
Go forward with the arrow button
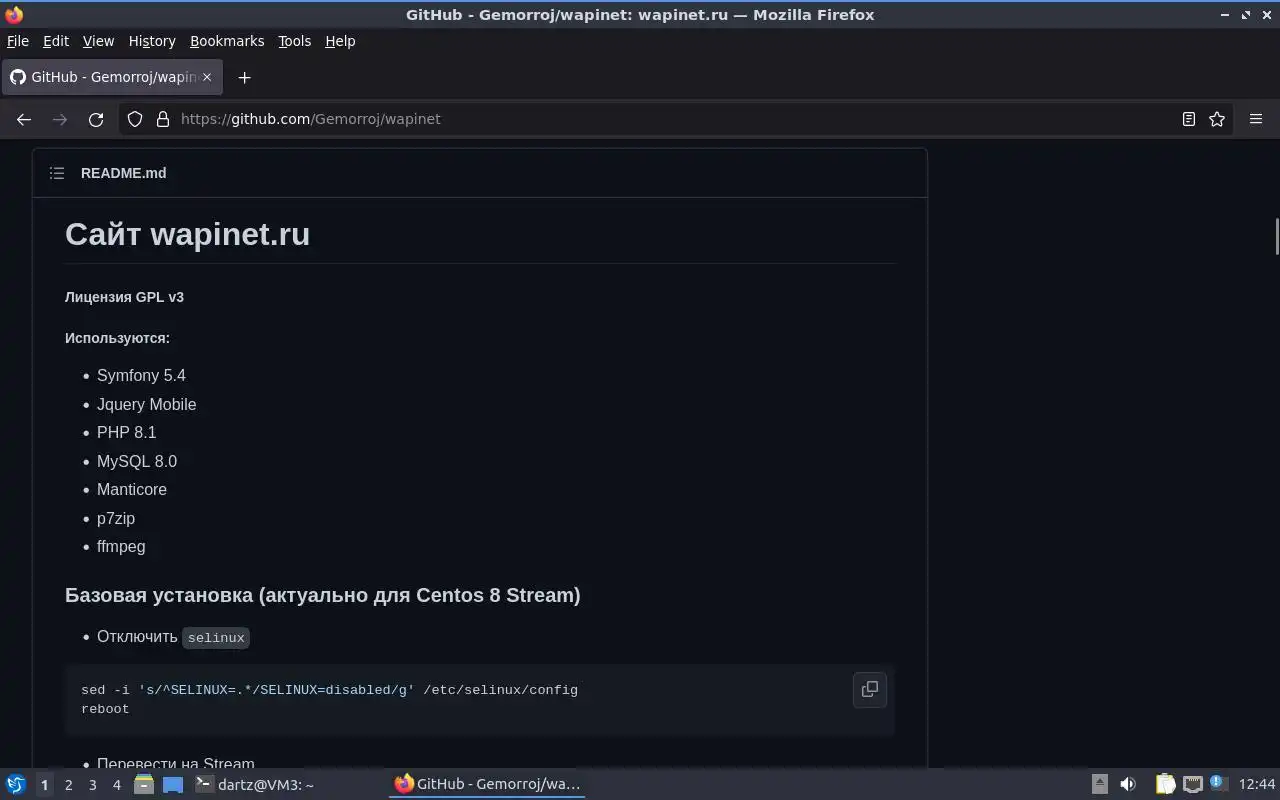pos(60,119)
